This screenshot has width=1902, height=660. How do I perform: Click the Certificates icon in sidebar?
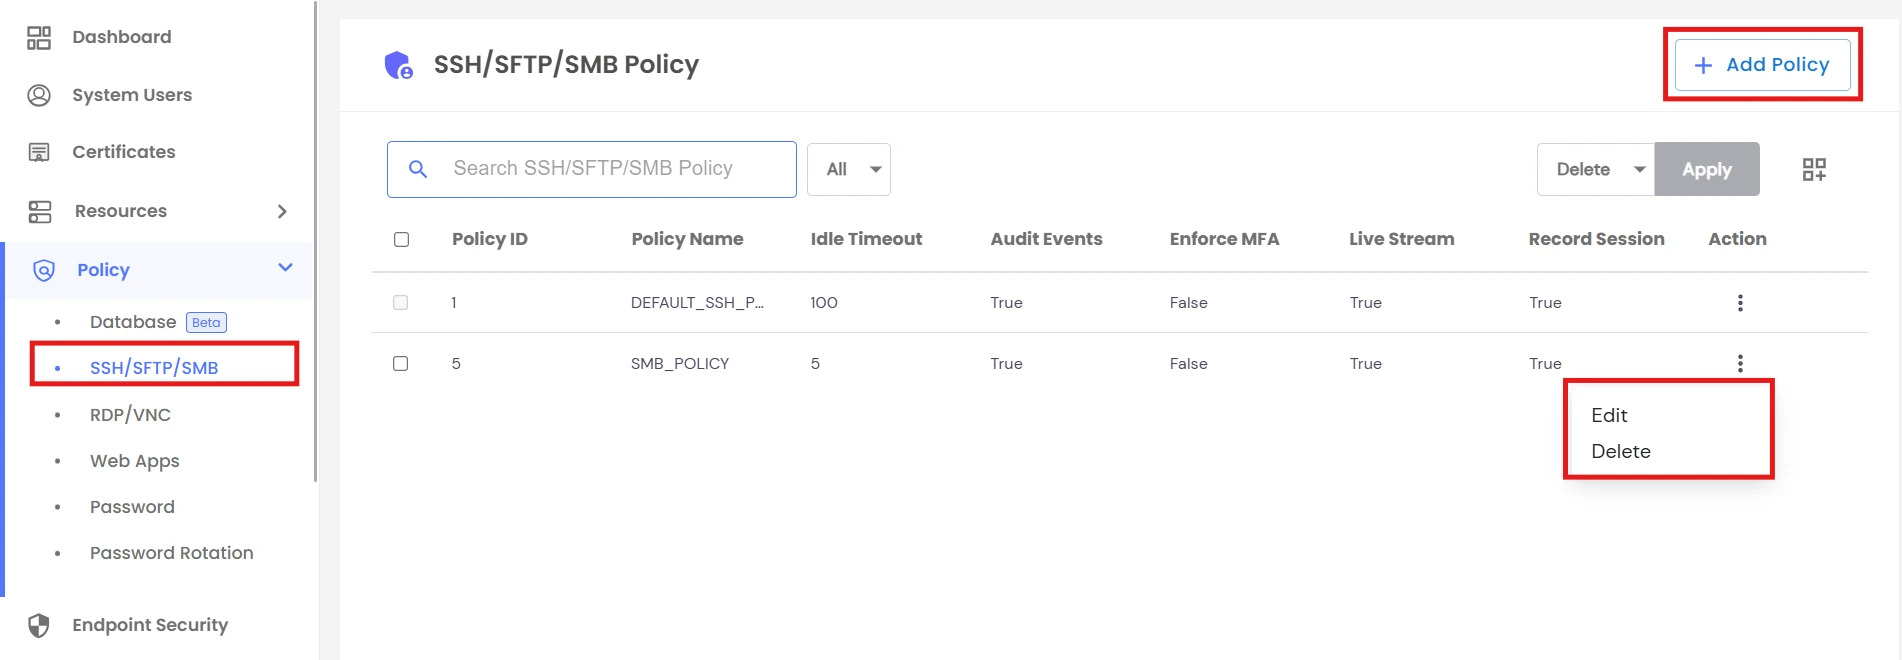pyautogui.click(x=39, y=152)
